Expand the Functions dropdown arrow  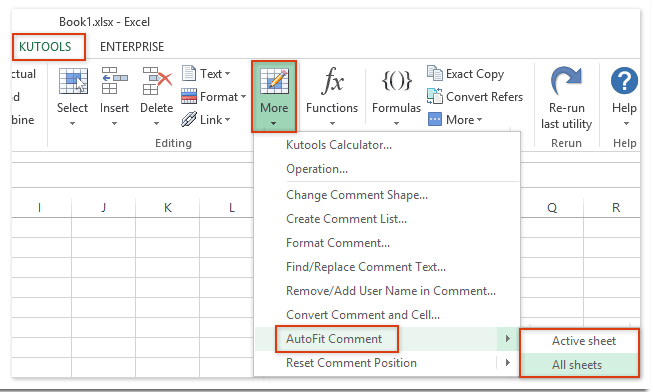[x=332, y=123]
